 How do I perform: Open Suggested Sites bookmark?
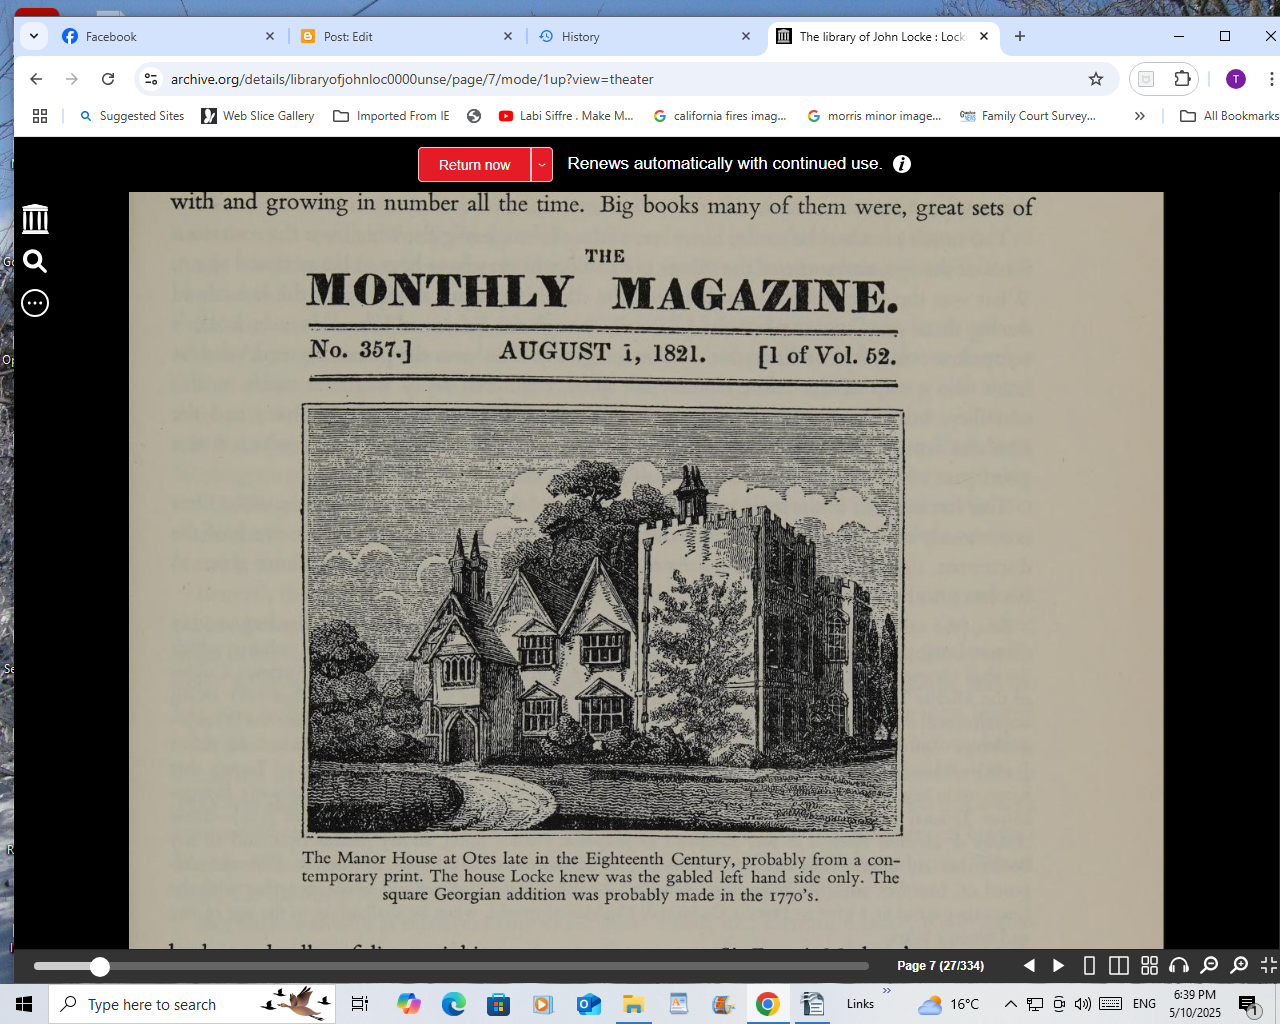(132, 116)
